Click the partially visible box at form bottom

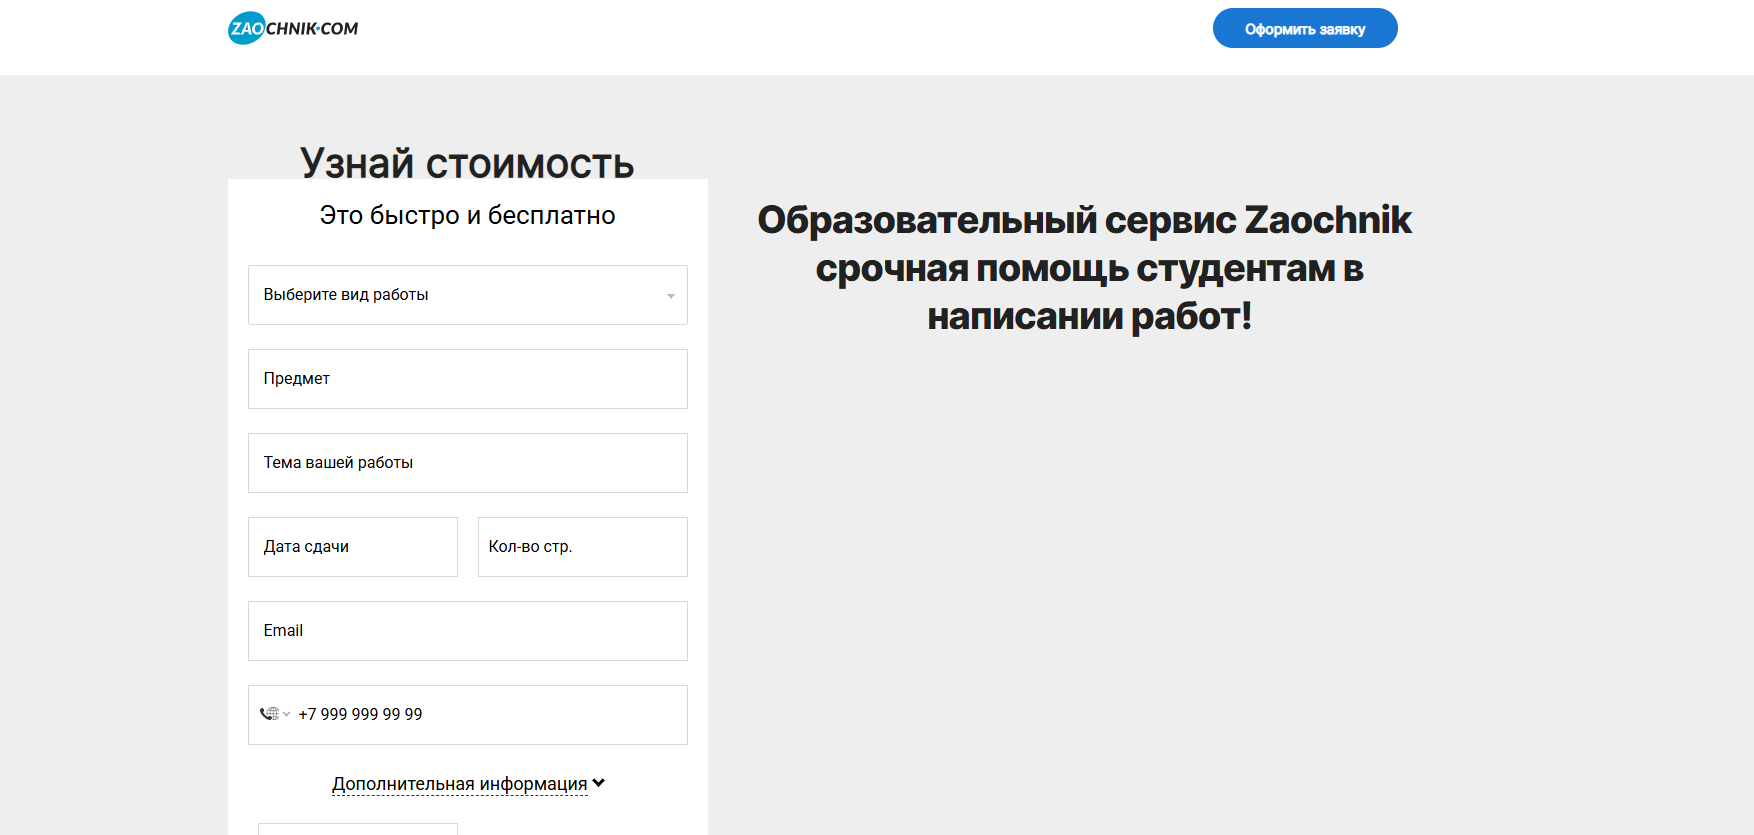357,829
